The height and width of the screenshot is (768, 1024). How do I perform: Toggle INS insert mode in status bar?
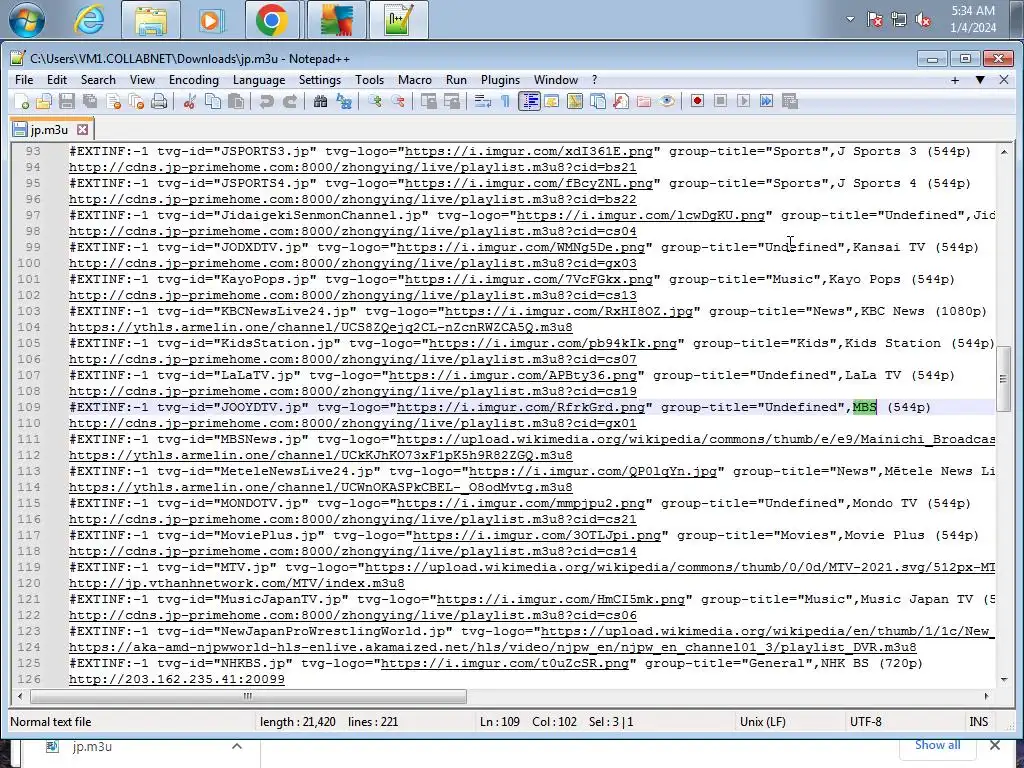(978, 722)
